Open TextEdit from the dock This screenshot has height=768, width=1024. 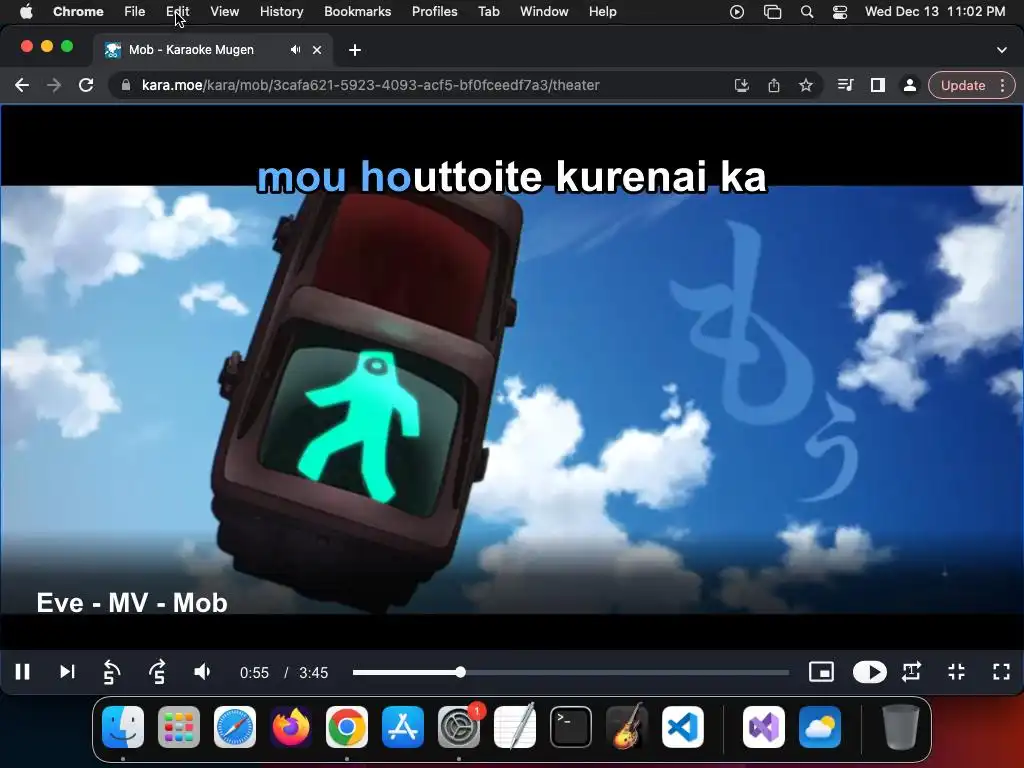515,727
